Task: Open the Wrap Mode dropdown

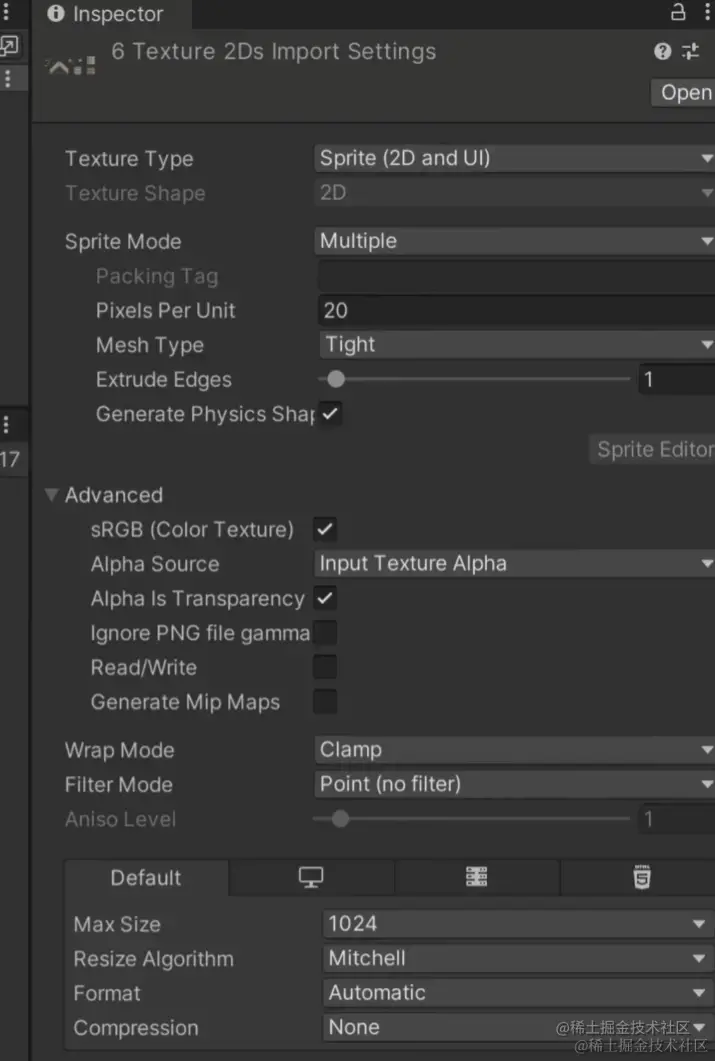Action: [x=515, y=750]
